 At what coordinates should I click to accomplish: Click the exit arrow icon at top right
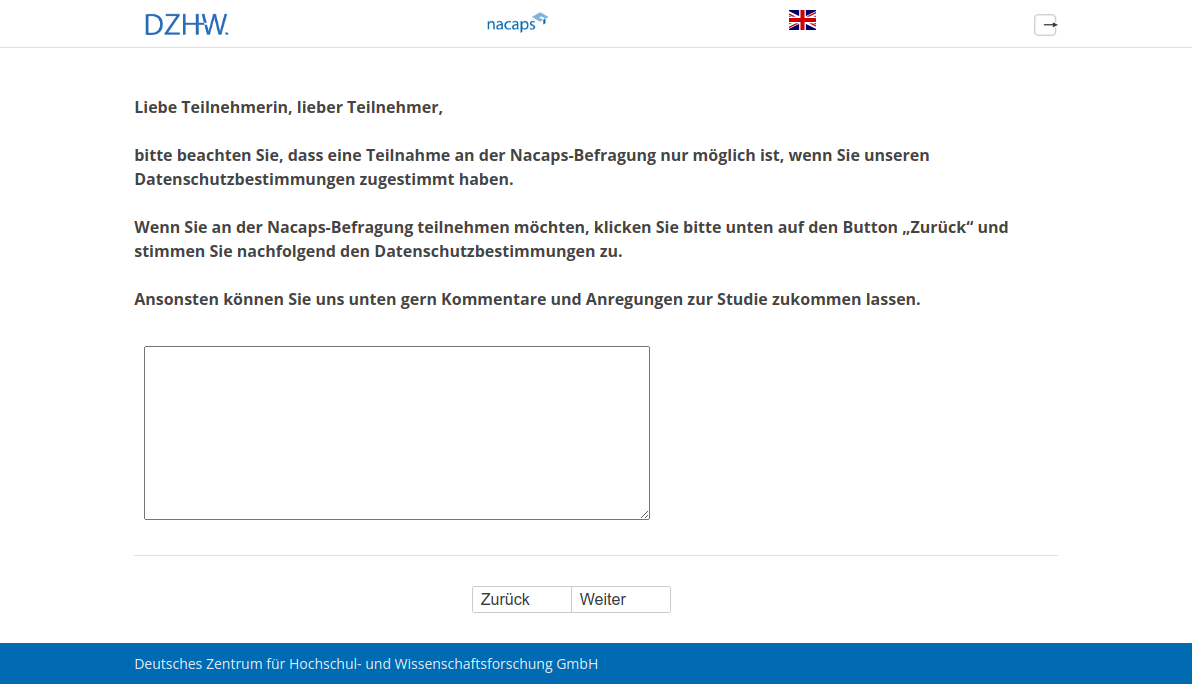click(1045, 25)
